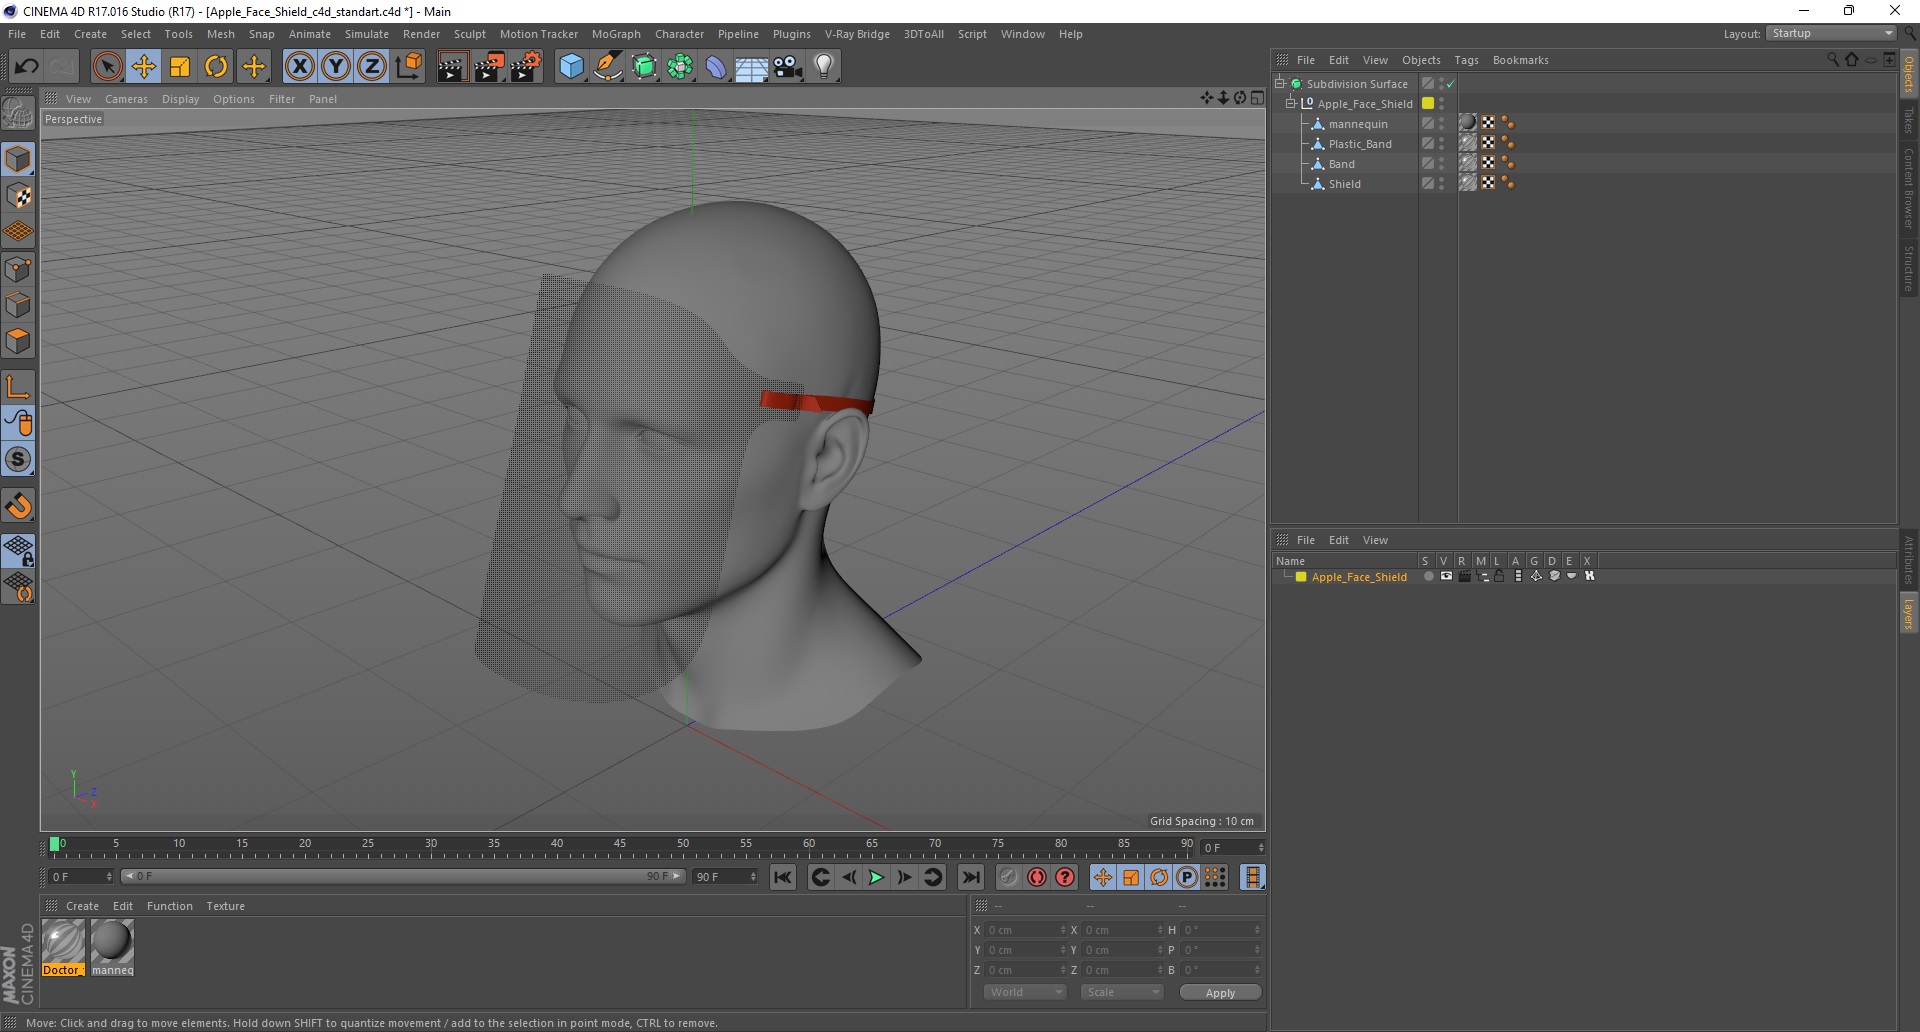Screen dimensions: 1920x1032
Task: Add a floor environment object
Action: click(x=752, y=67)
